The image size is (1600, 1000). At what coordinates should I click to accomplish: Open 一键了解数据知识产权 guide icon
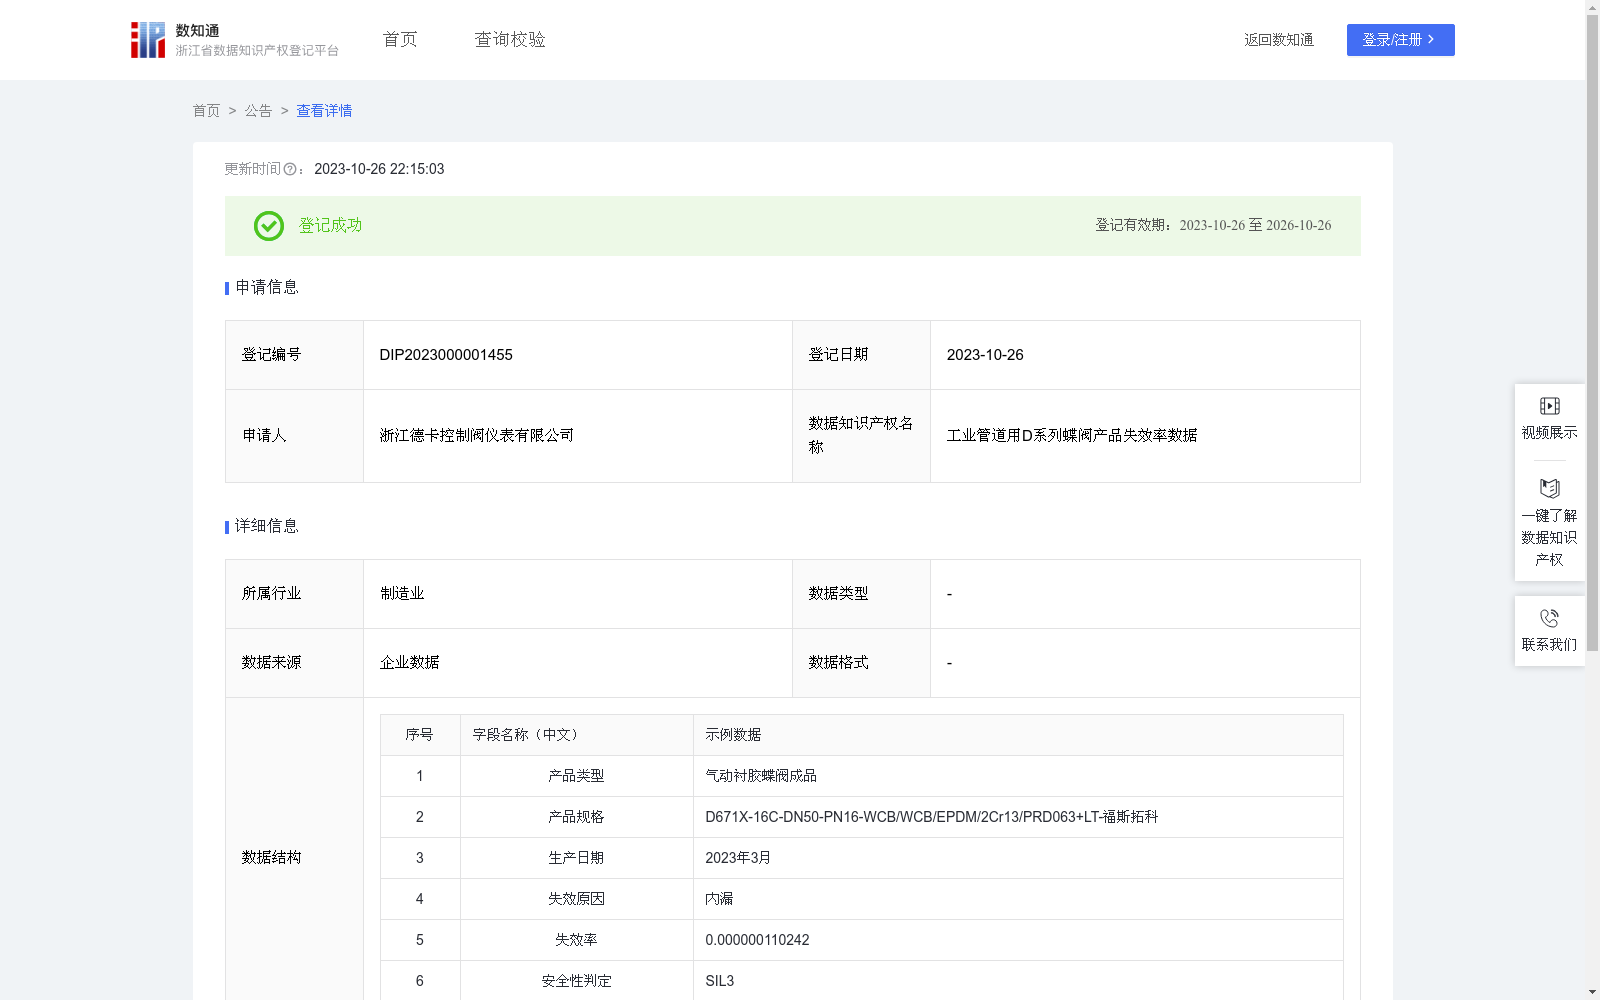tap(1549, 488)
